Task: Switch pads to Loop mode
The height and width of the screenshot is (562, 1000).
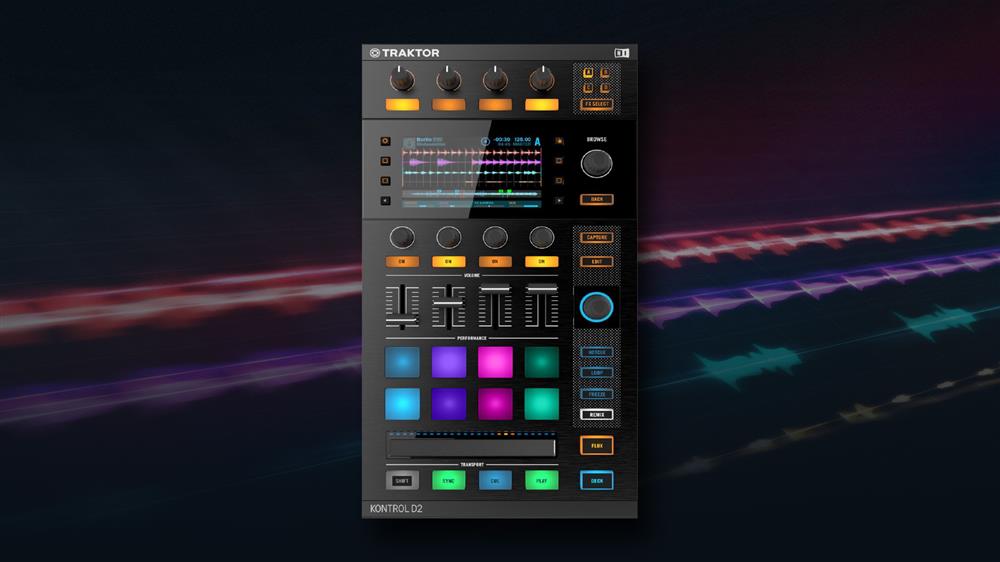Action: (596, 373)
